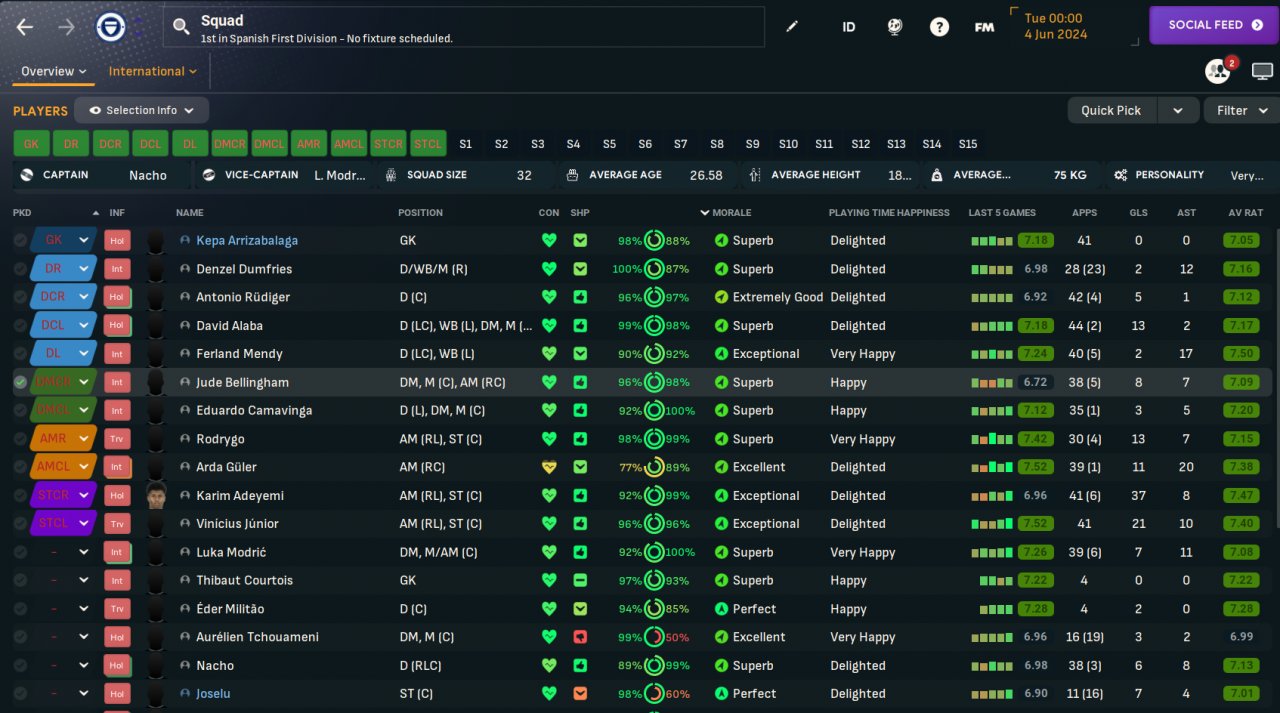Click Jude Bellingham's last 5 games bars

tap(991, 382)
